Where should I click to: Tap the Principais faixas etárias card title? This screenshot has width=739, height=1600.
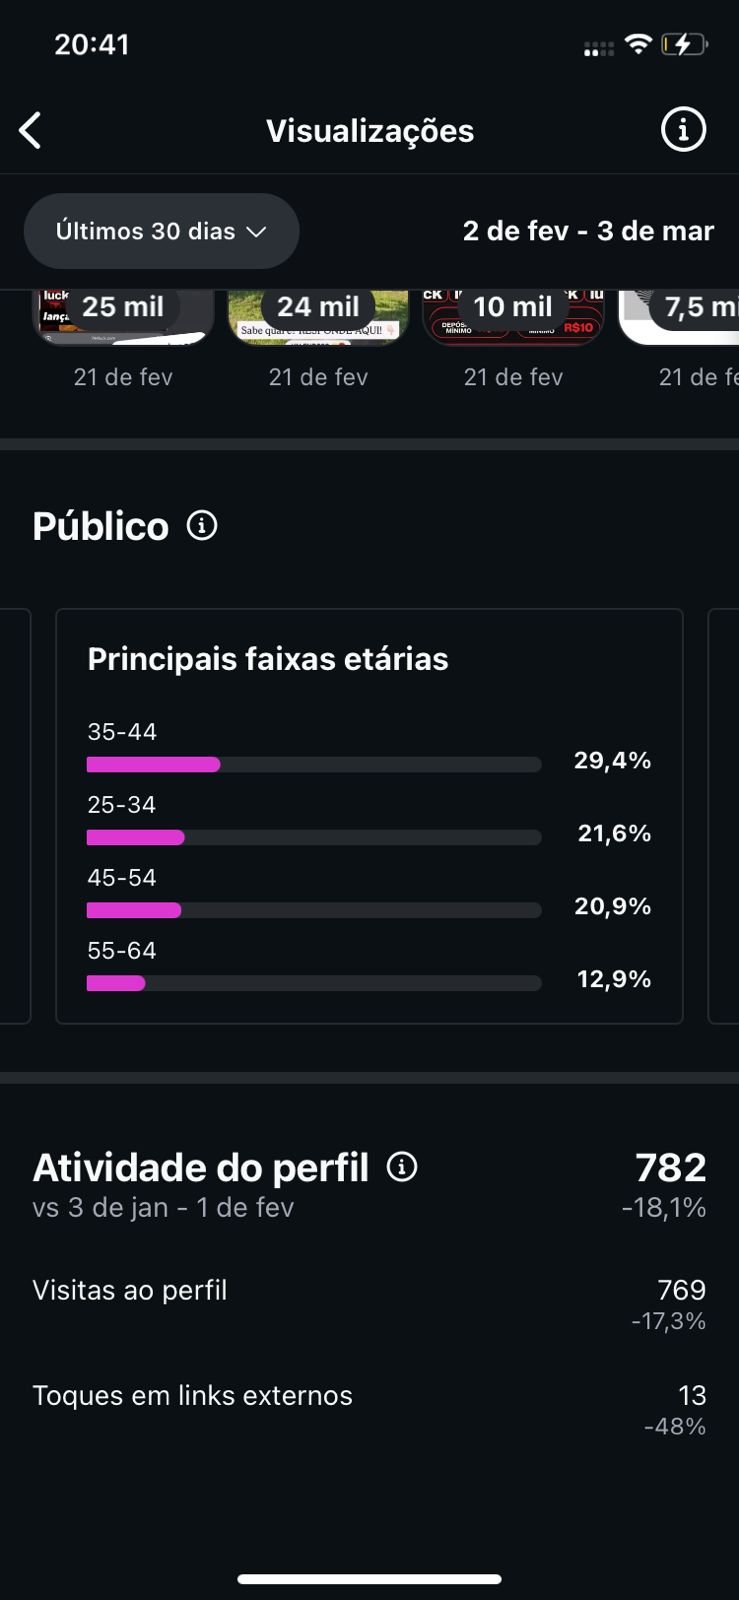coord(268,659)
